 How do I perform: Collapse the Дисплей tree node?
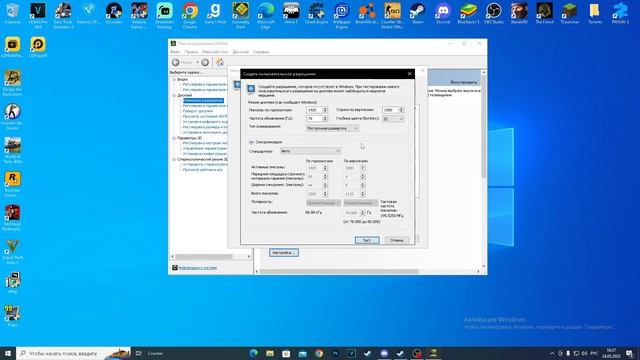tap(174, 95)
